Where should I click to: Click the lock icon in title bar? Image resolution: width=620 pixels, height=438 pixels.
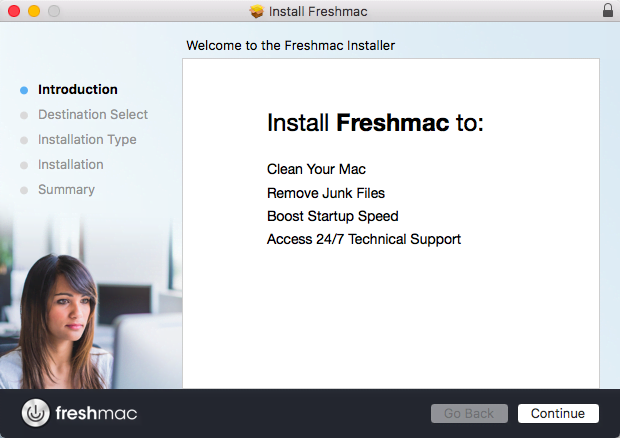coord(608,10)
